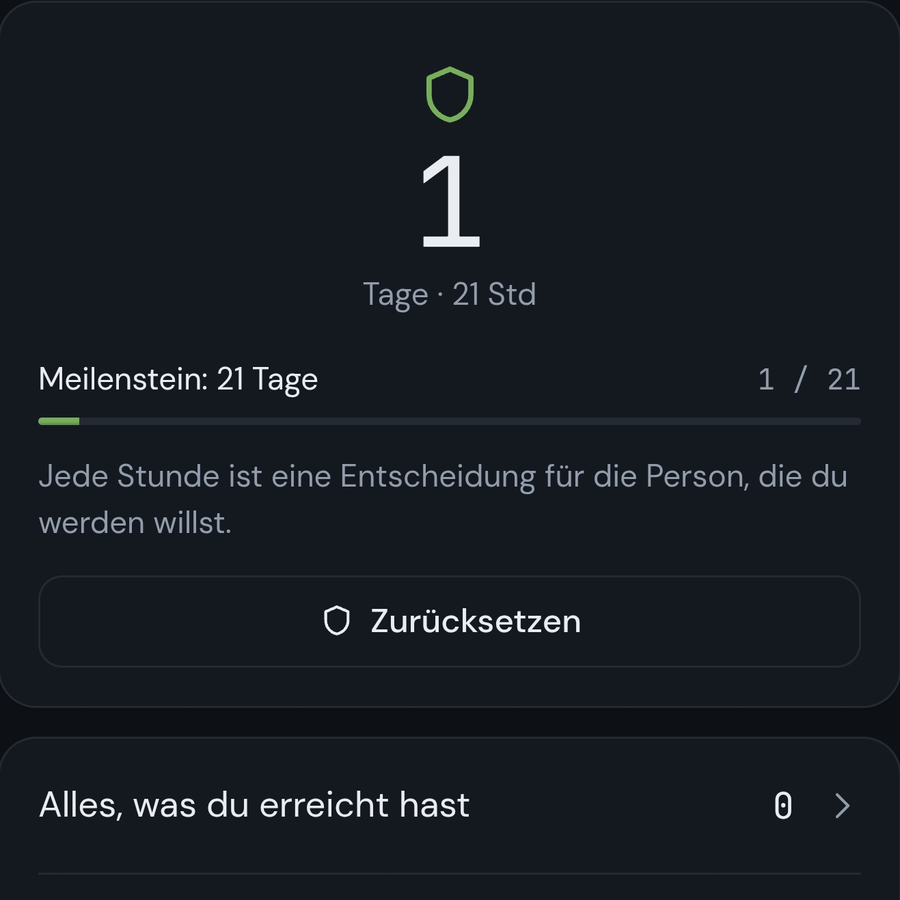This screenshot has width=900, height=900.
Task: Click the green filled part of milestone progress bar
Action: pyautogui.click(x=59, y=421)
